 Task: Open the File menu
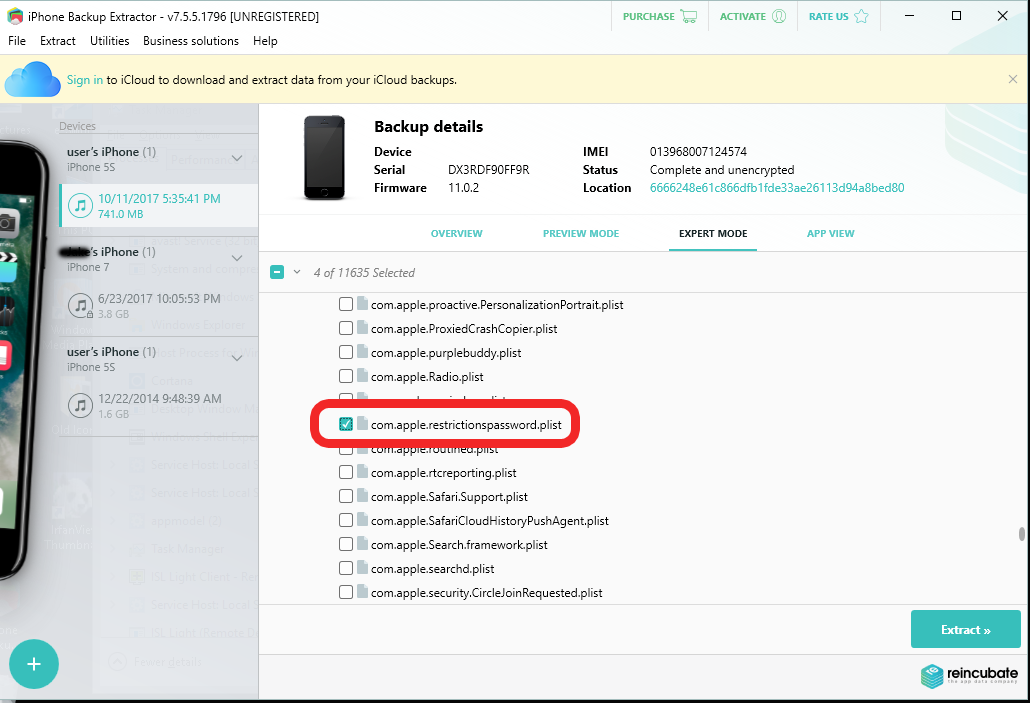click(x=17, y=41)
